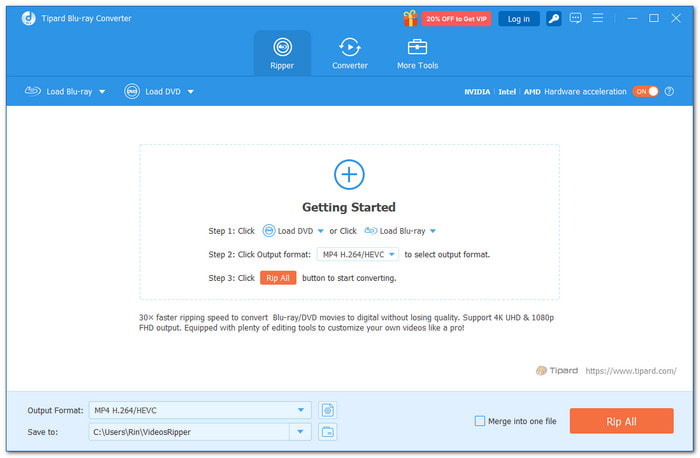Click the Tipard app logo icon
Screen dimensions: 700x458
tap(29, 18)
